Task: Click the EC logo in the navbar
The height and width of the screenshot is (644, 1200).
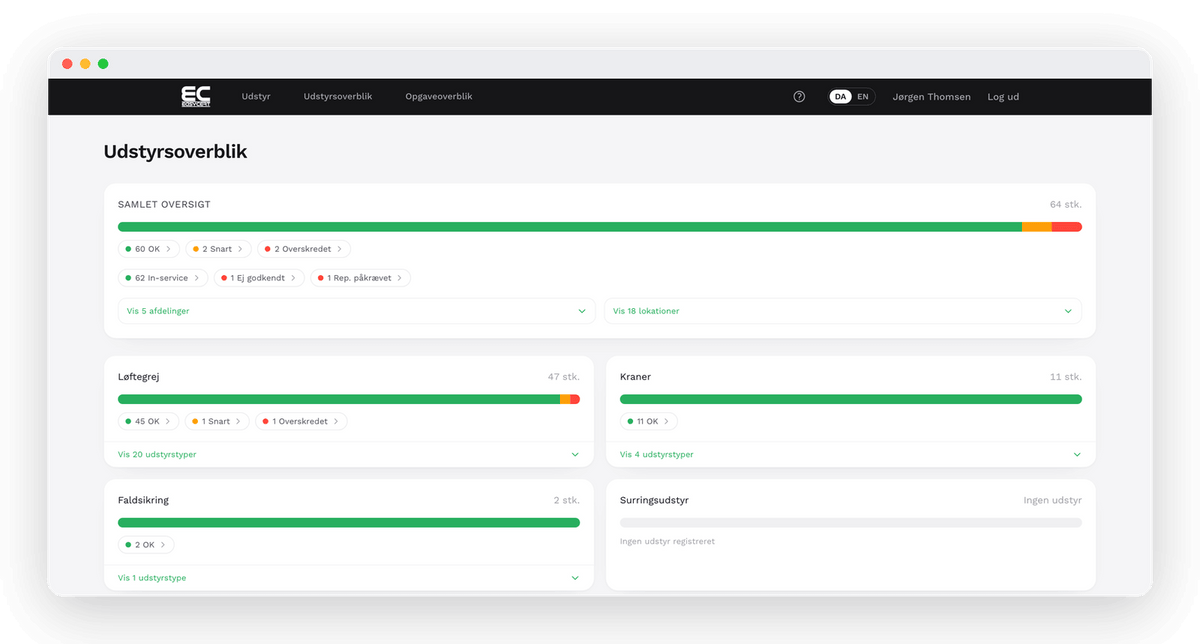Action: click(x=195, y=96)
